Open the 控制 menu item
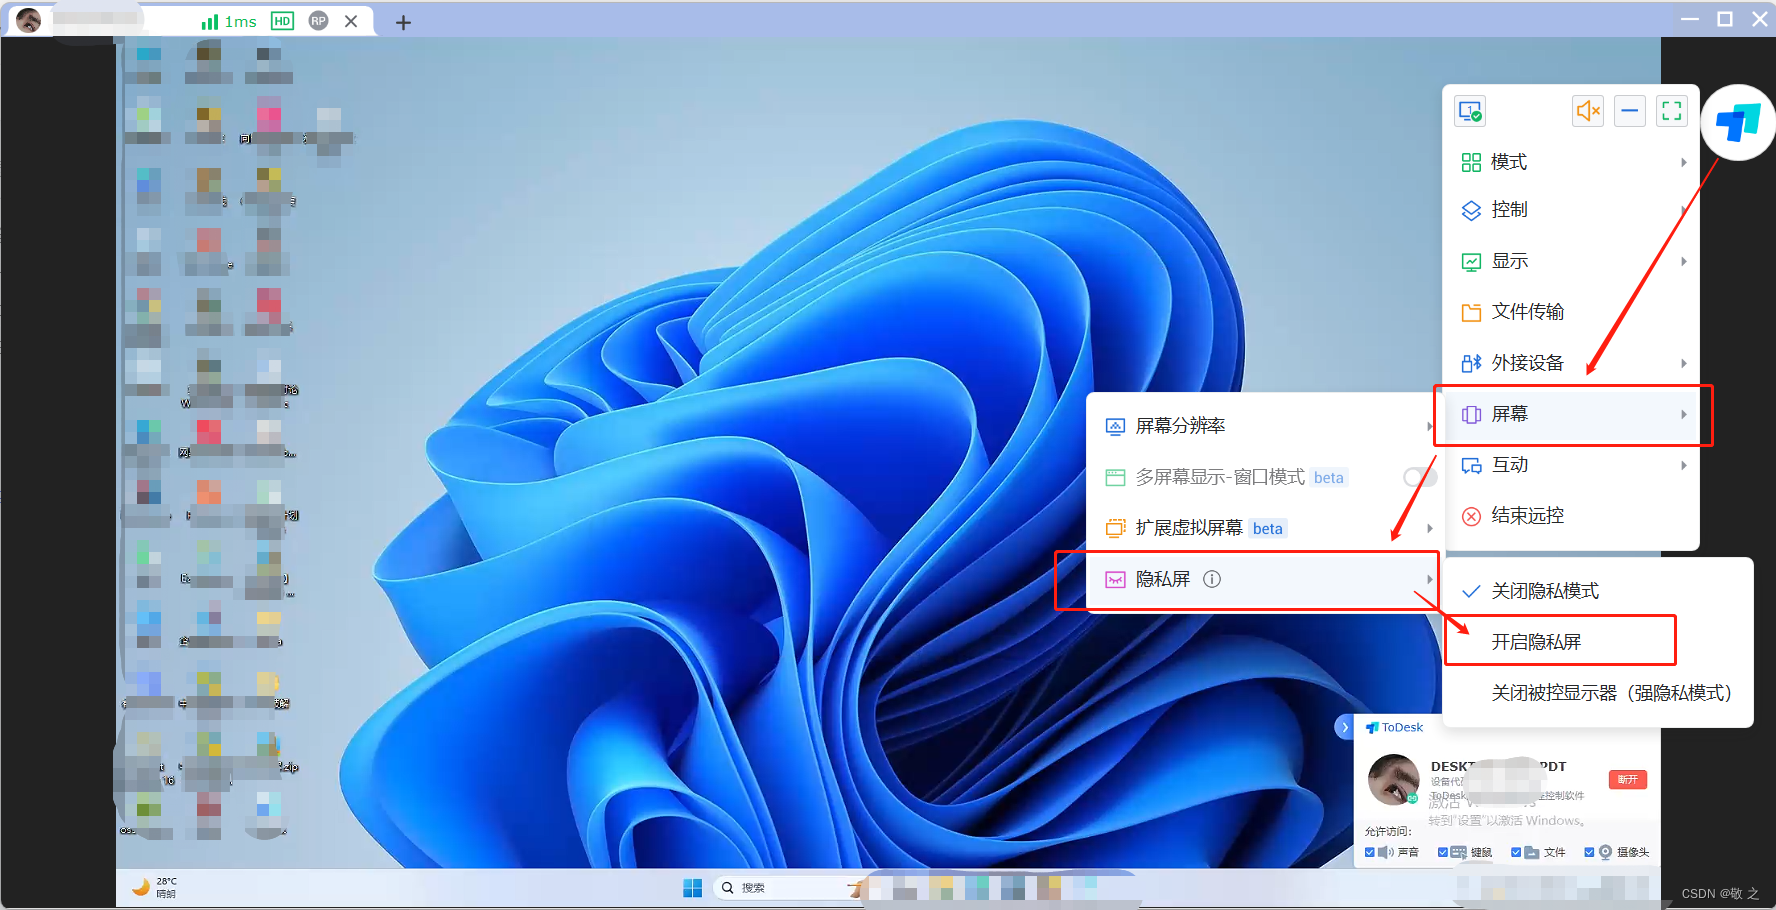The height and width of the screenshot is (910, 1776). tap(1572, 210)
